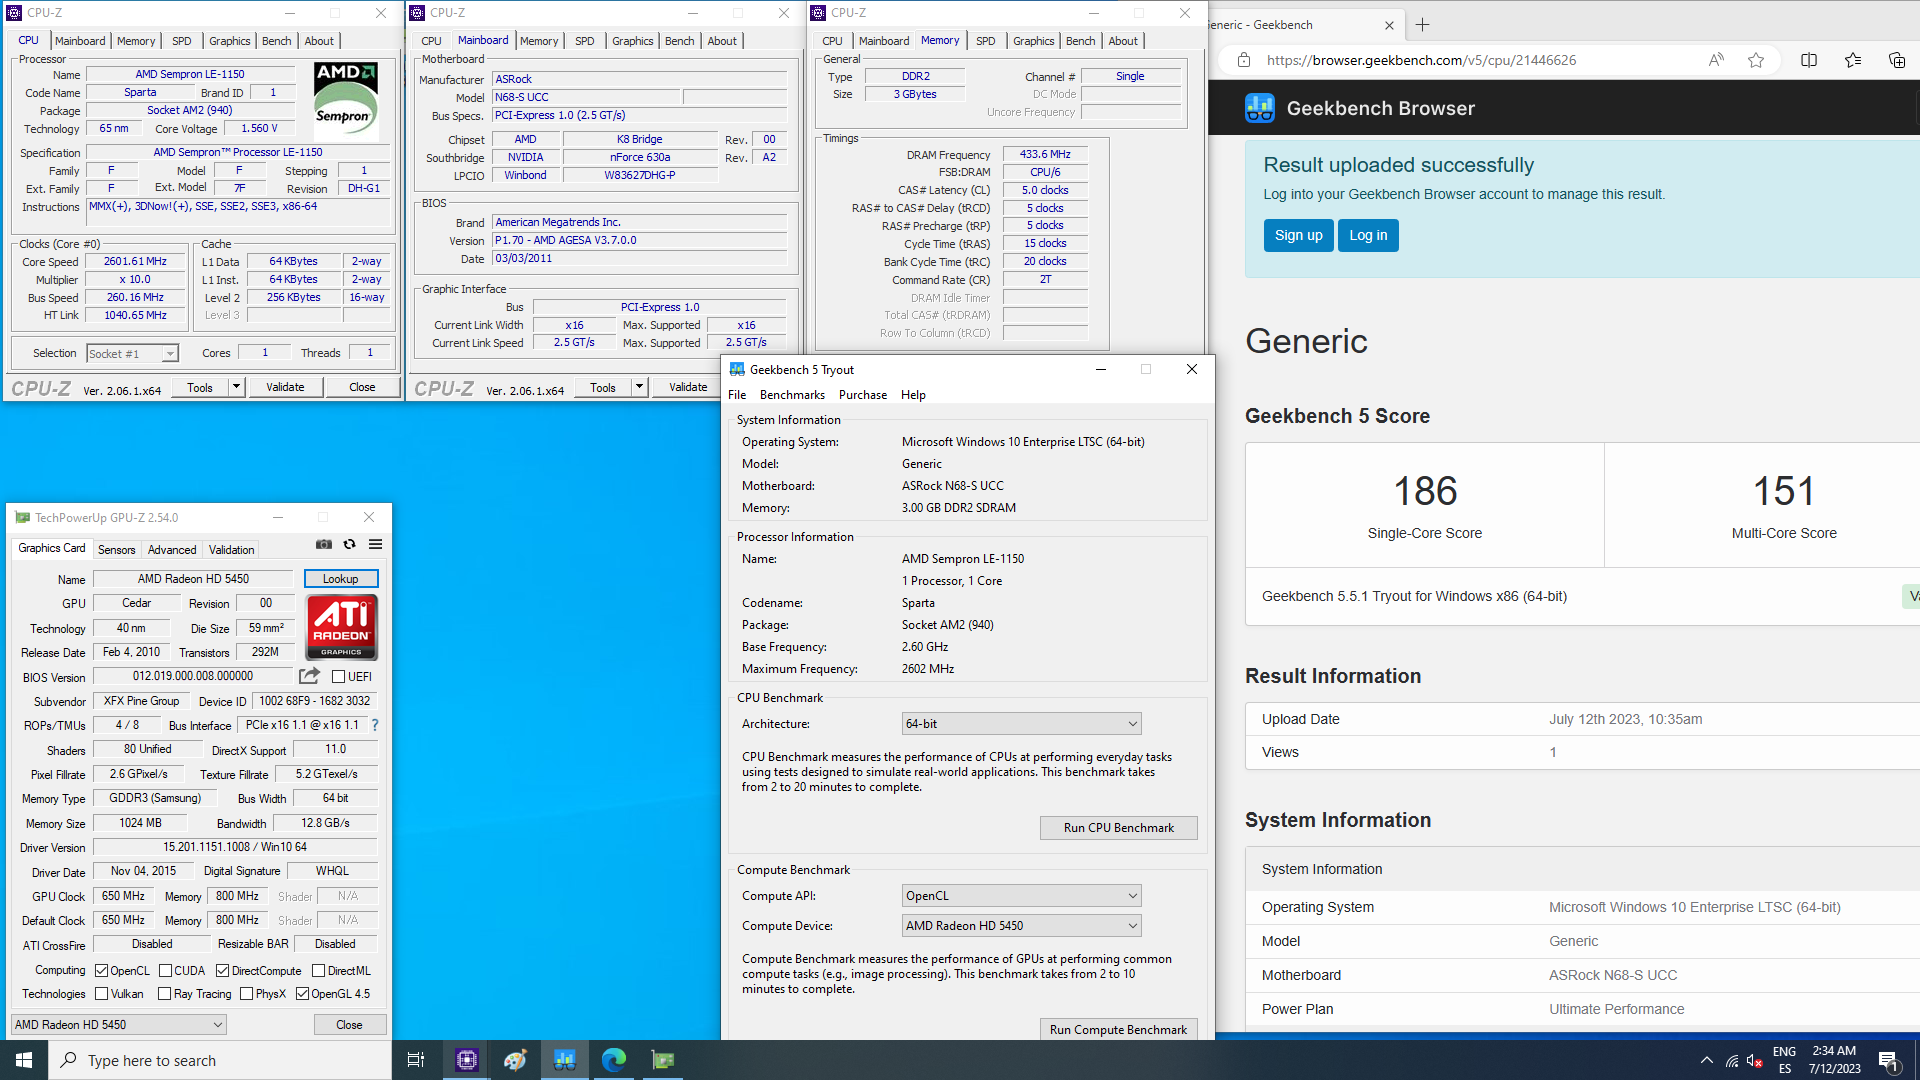Toggle the OpenGL 4.5 checkbox

click(302, 994)
